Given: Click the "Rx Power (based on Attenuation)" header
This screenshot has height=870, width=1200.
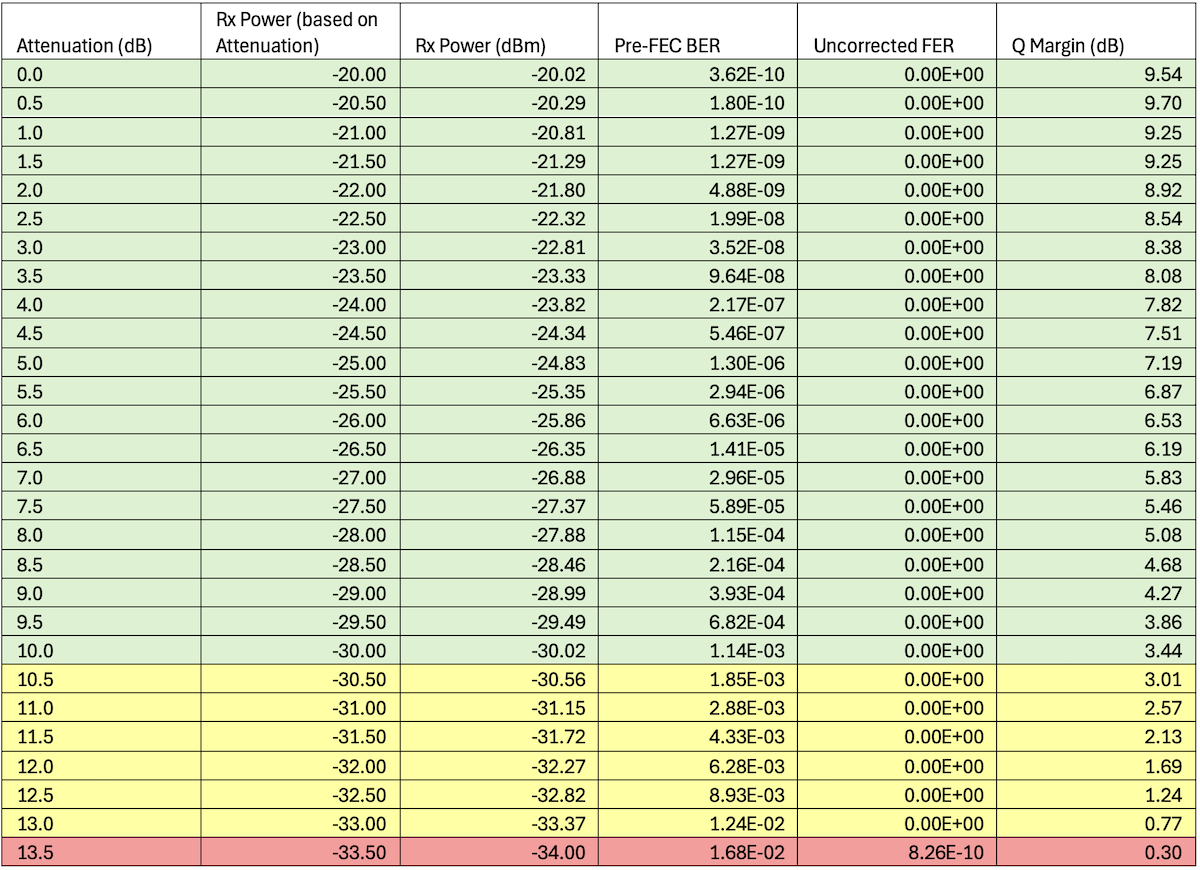Looking at the screenshot, I should 300,32.
